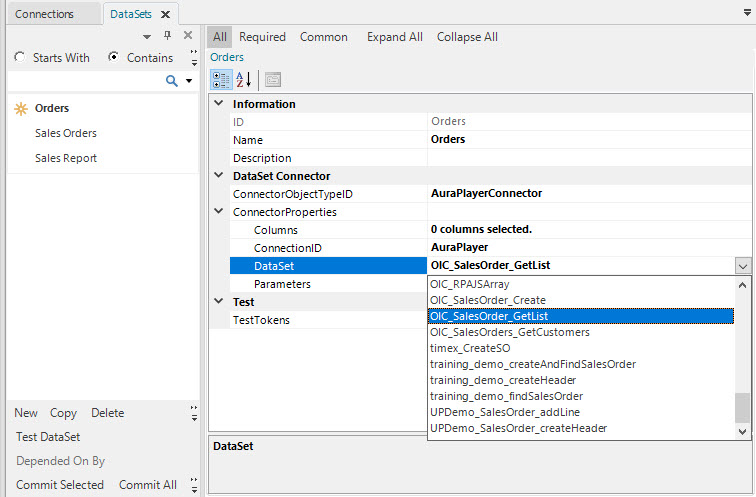This screenshot has width=756, height=497.
Task: Click the dropdown list scroll down arrow
Action: (742, 431)
